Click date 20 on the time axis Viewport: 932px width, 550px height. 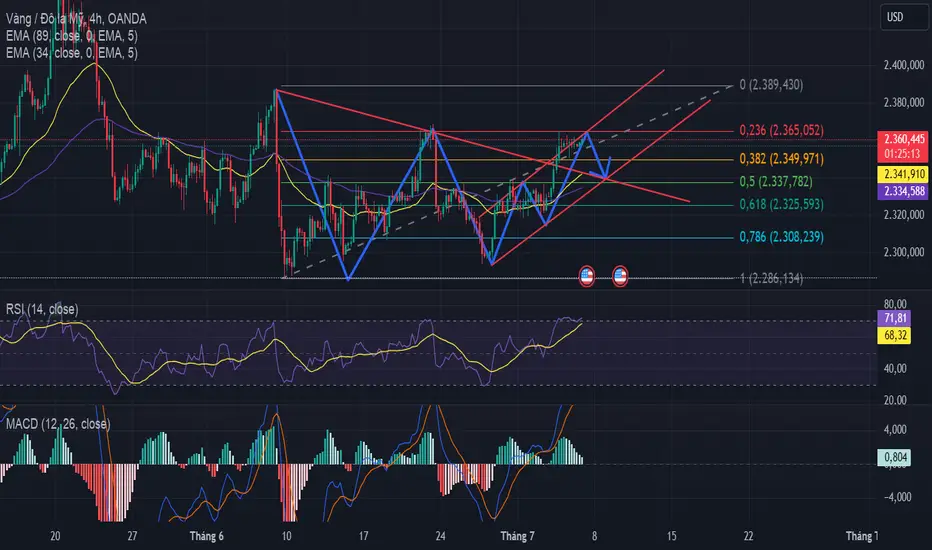pos(55,536)
